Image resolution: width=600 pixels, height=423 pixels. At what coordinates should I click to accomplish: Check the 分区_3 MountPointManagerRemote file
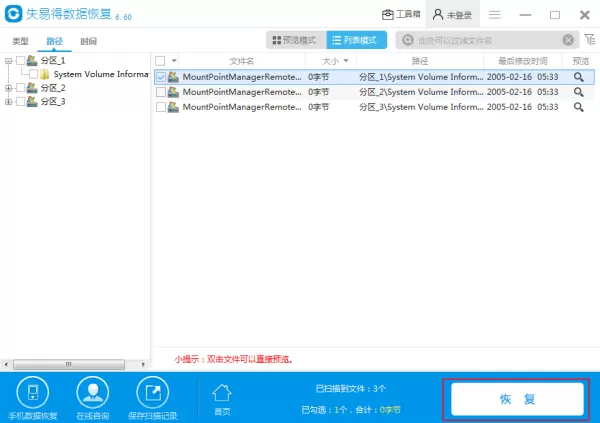pos(161,107)
